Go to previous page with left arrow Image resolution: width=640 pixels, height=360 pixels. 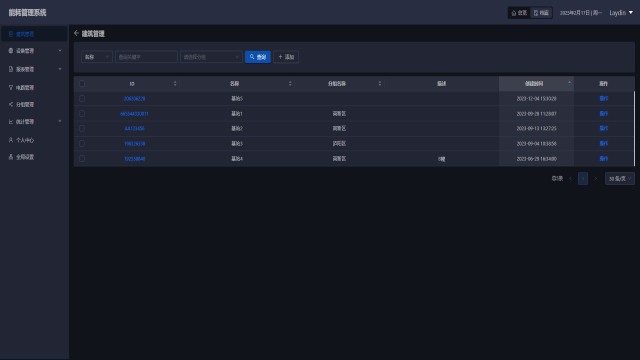pyautogui.click(x=571, y=178)
